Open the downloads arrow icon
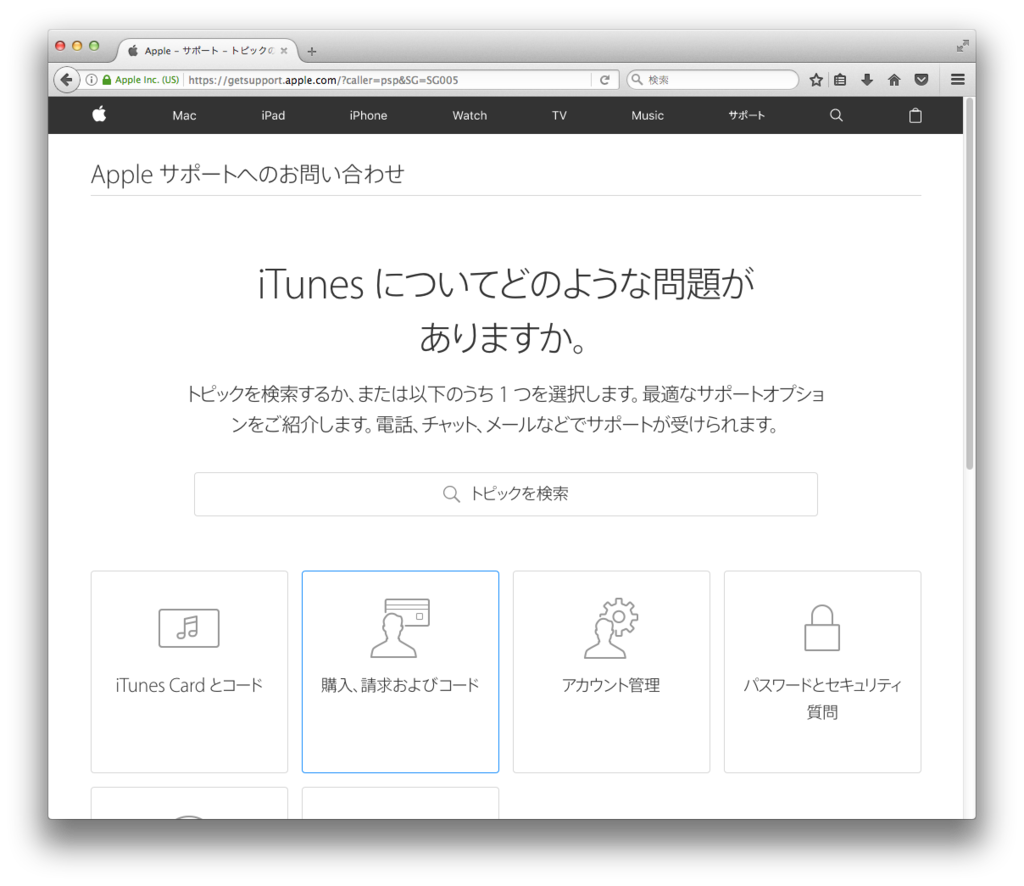Viewport: 1024px width, 886px height. coord(867,80)
